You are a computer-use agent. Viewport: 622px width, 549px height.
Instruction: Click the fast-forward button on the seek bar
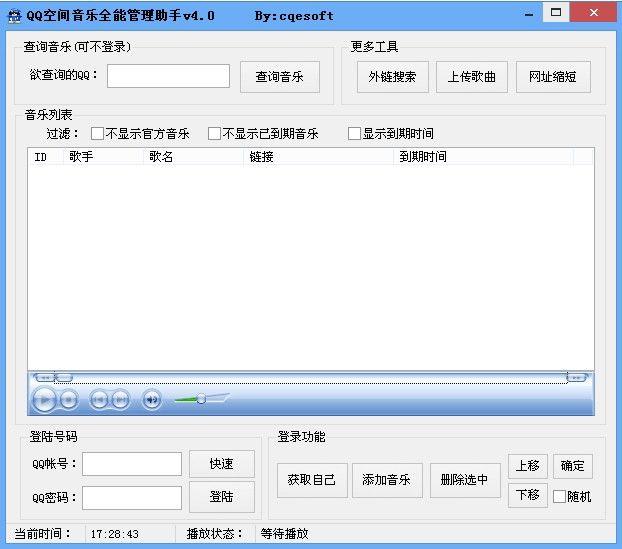(x=577, y=377)
